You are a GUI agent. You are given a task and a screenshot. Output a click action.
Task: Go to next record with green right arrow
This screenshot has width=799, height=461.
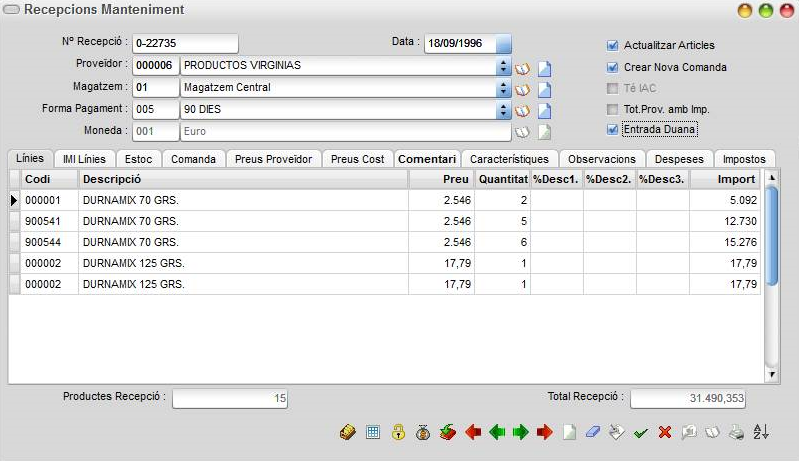[x=520, y=432]
